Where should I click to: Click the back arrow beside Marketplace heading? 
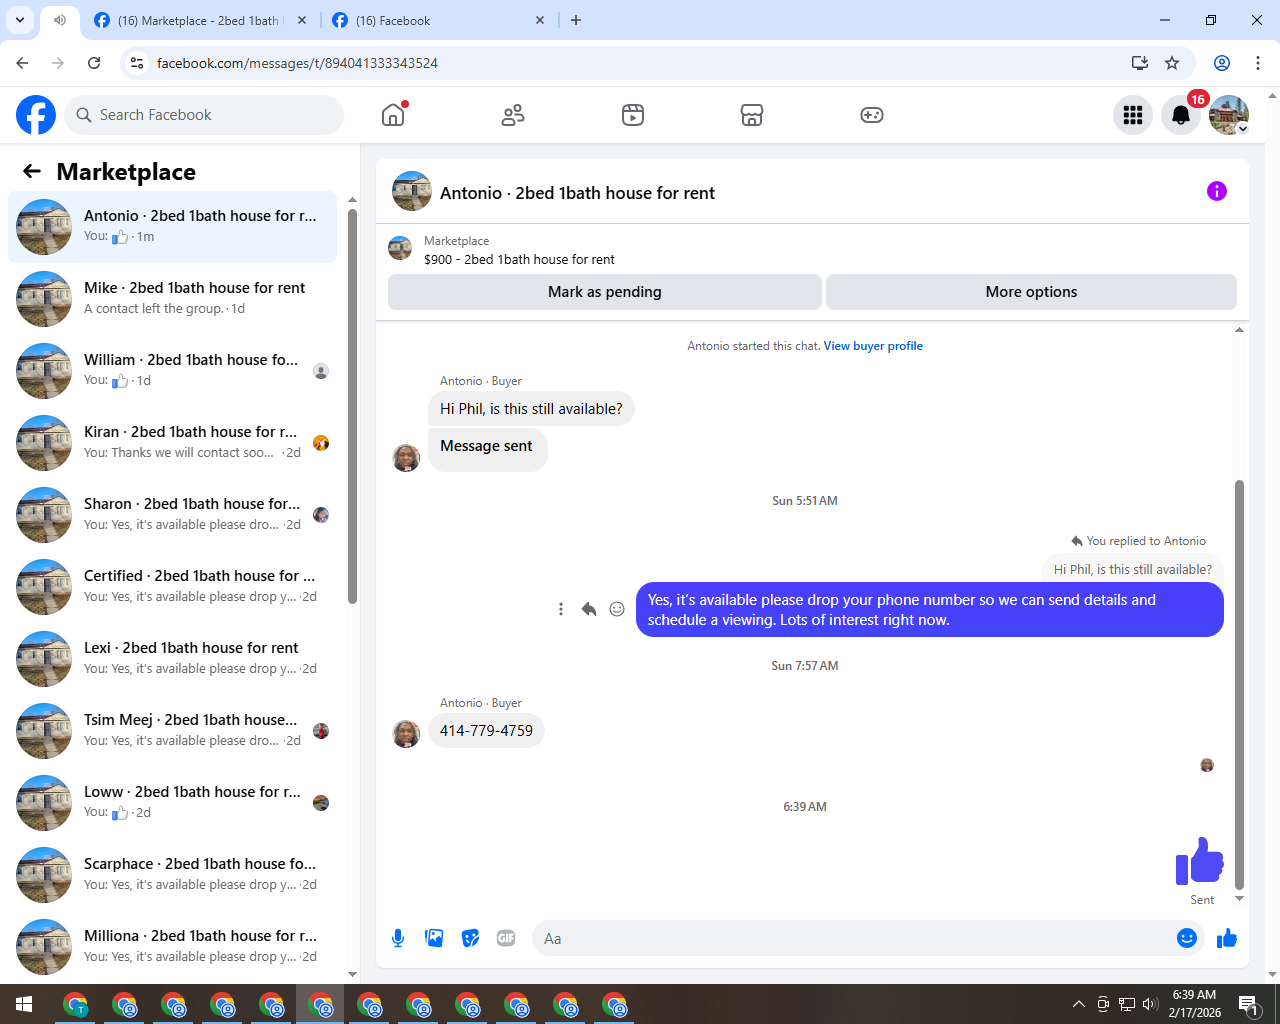[x=32, y=171]
